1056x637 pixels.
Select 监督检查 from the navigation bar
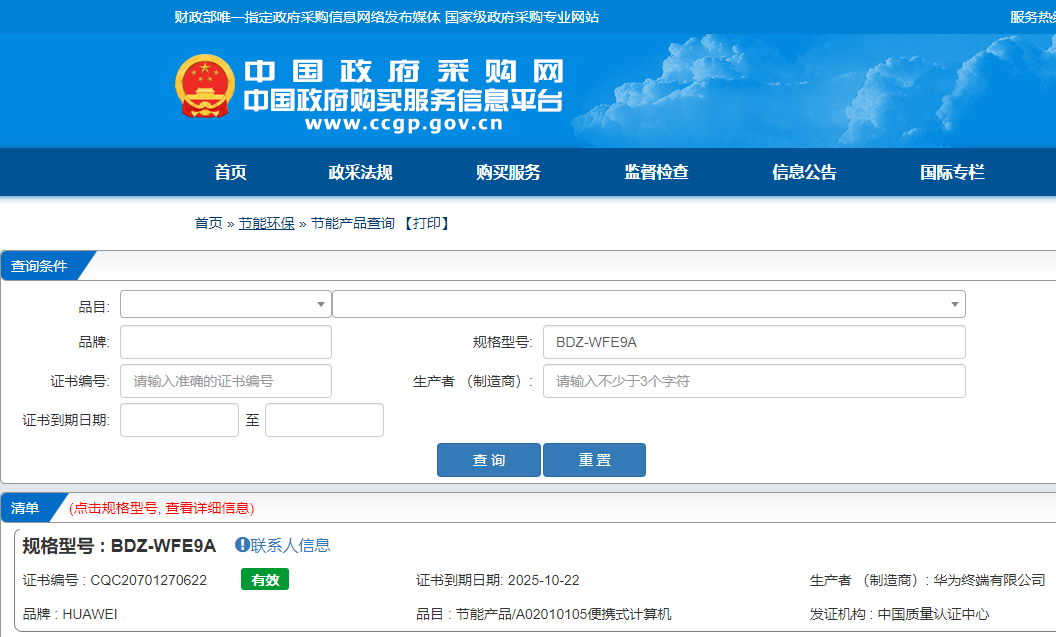click(657, 172)
